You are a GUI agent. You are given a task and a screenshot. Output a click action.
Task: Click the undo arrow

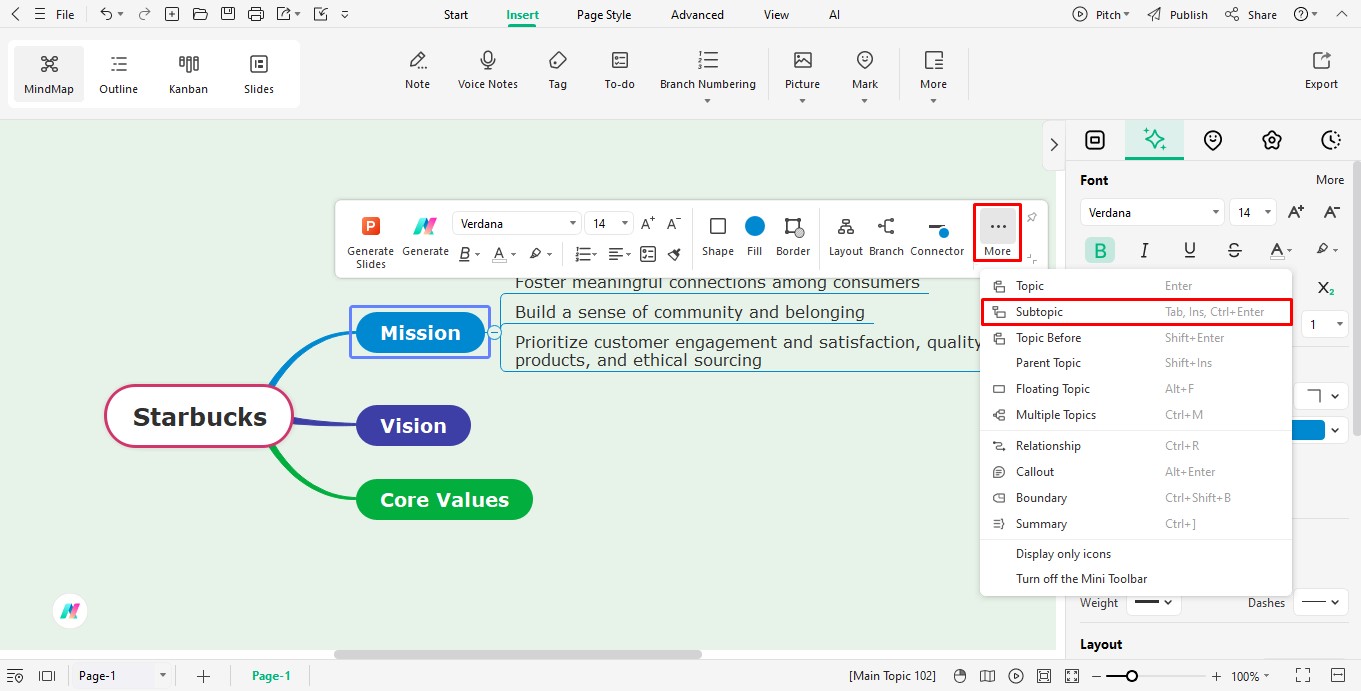[x=106, y=14]
